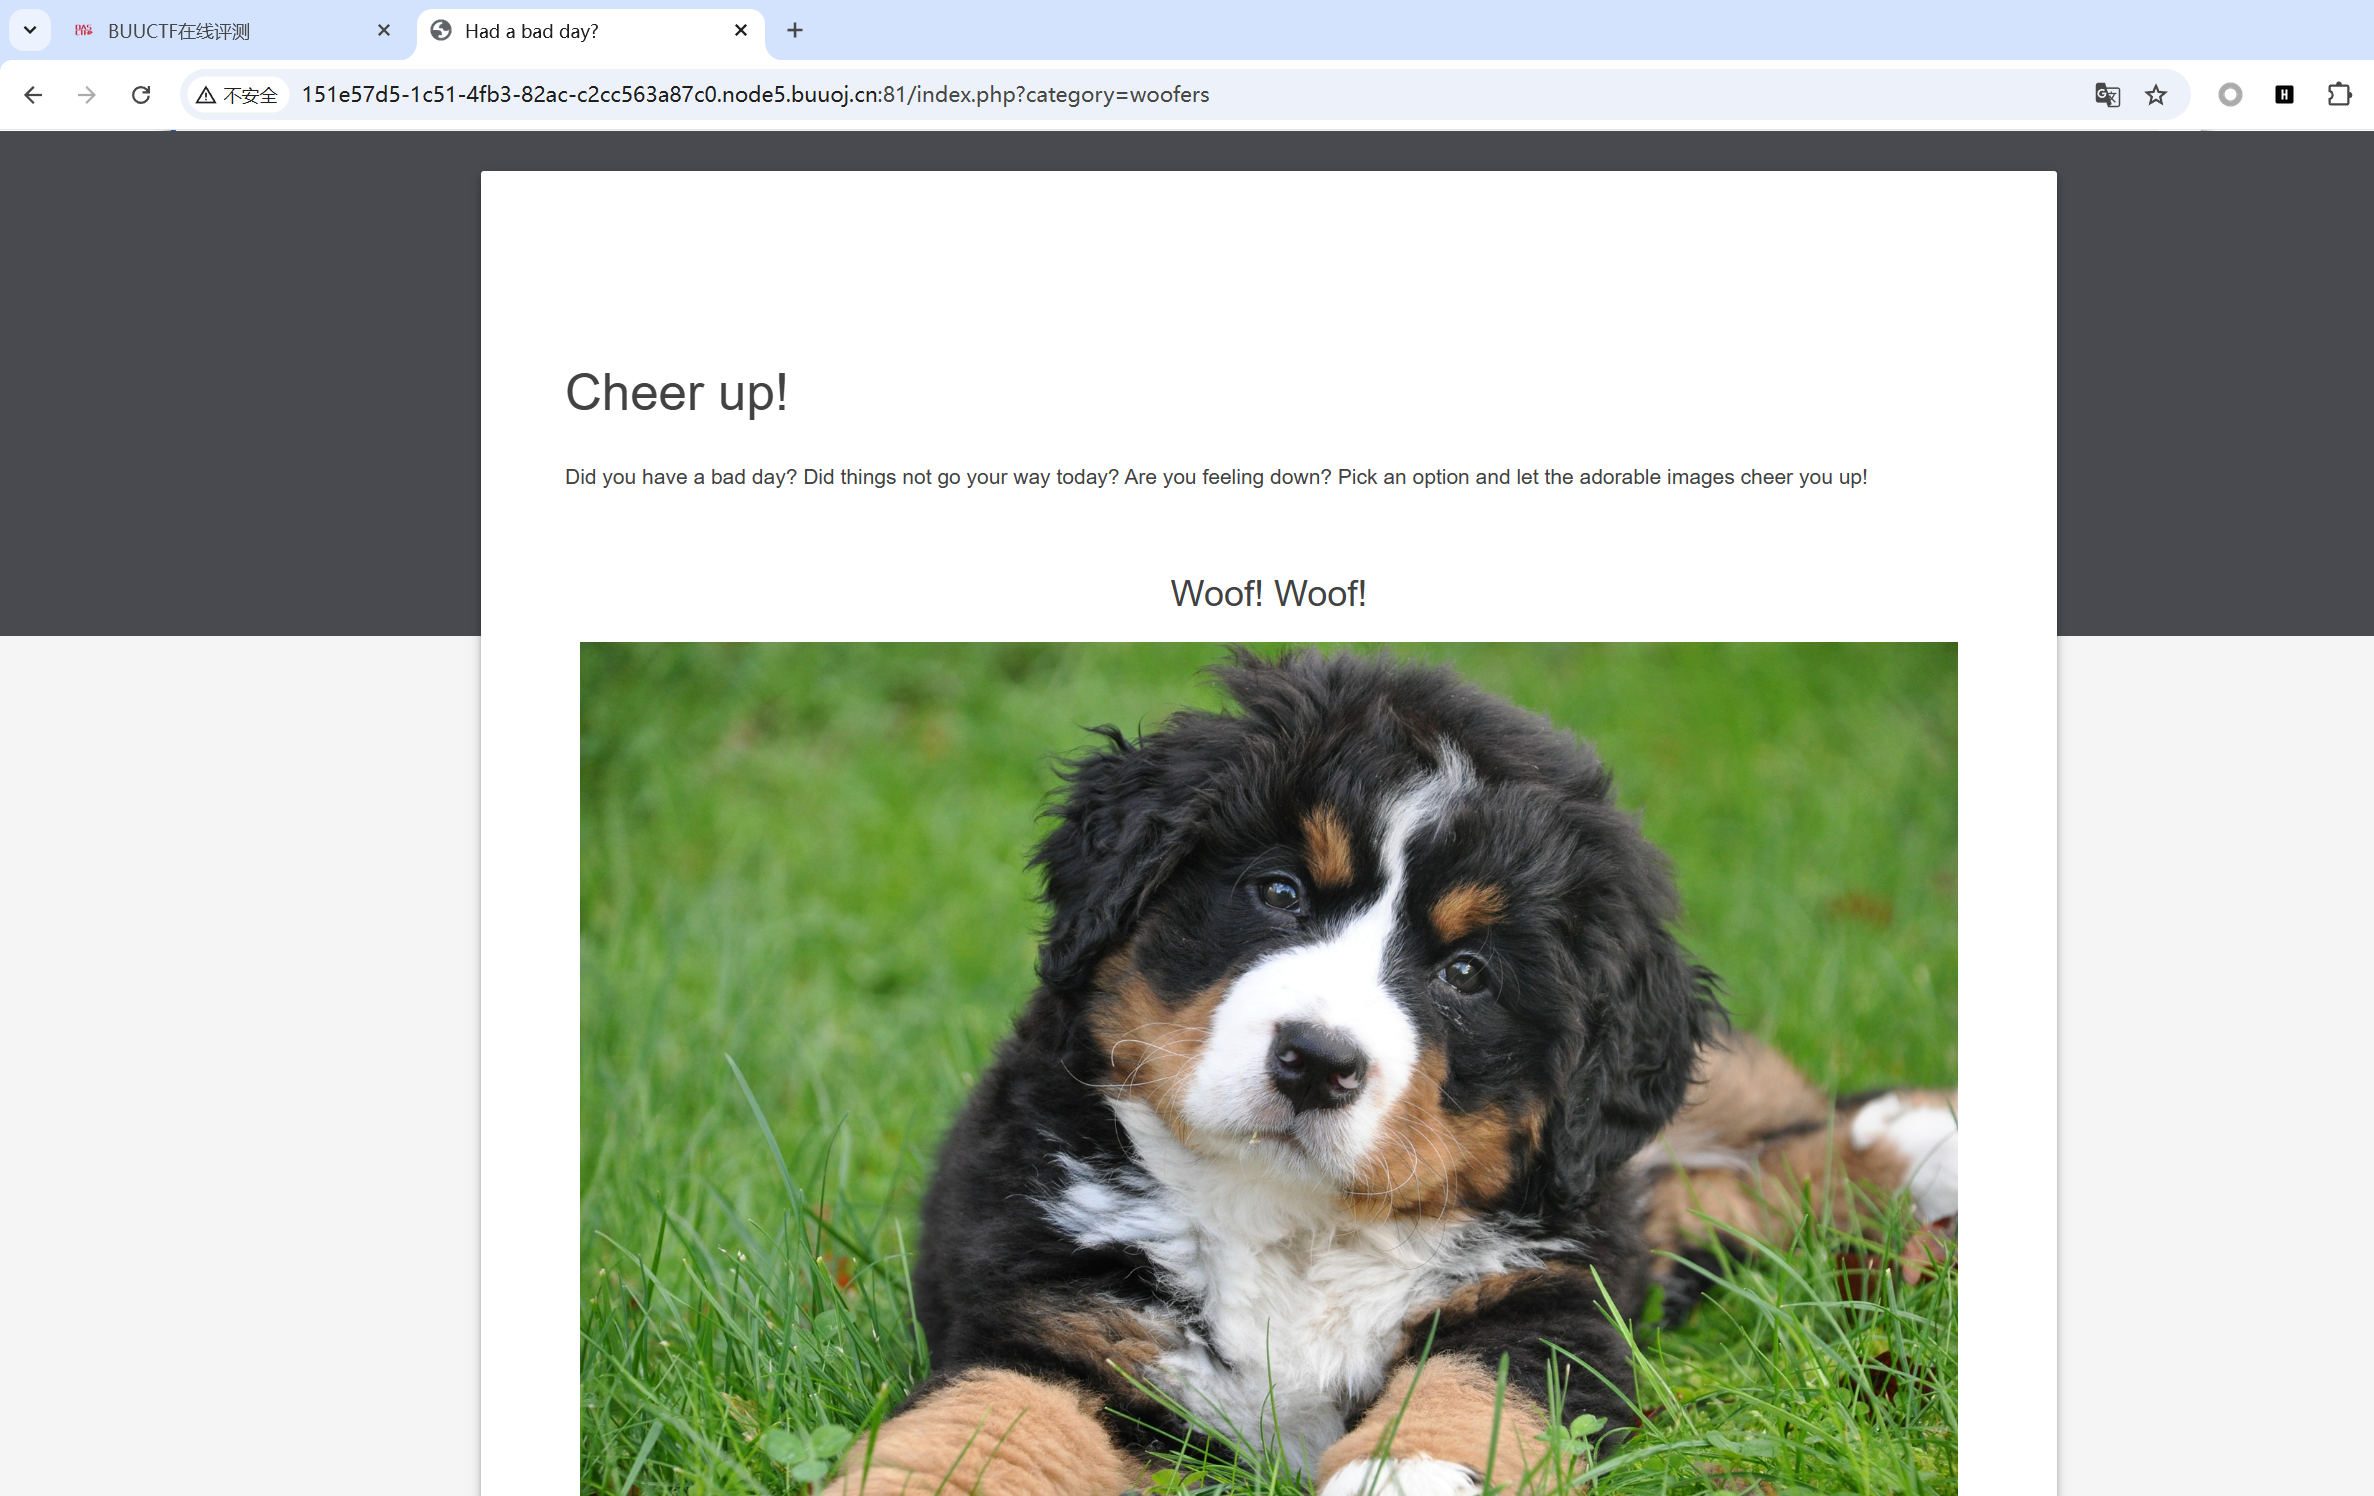Click the Cheer up! heading

click(x=676, y=392)
